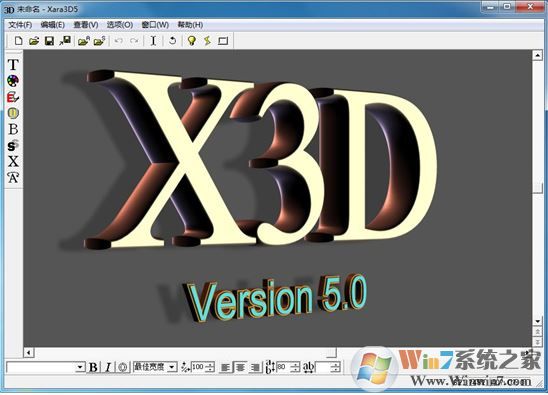Open a file using the folder icon
This screenshot has width=548, height=395.
pos(34,41)
